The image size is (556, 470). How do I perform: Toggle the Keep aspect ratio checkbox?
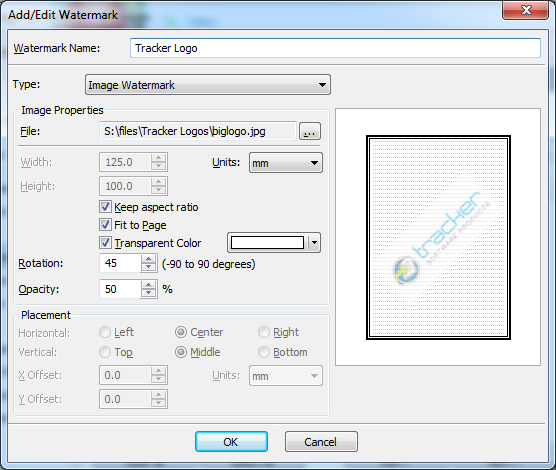(x=105, y=207)
